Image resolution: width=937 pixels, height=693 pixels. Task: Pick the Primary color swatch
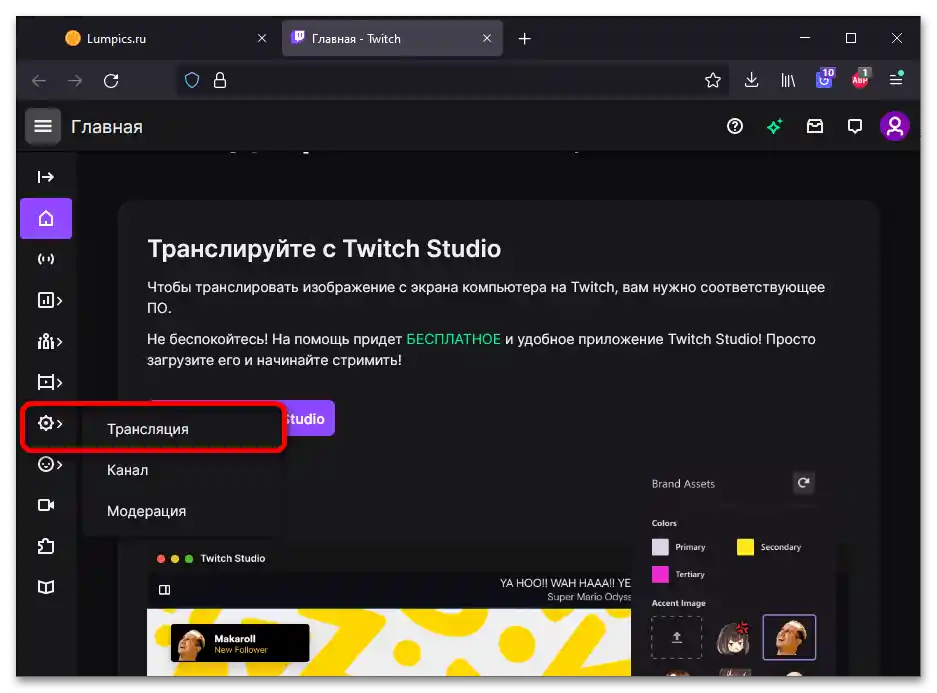pyautogui.click(x=660, y=547)
